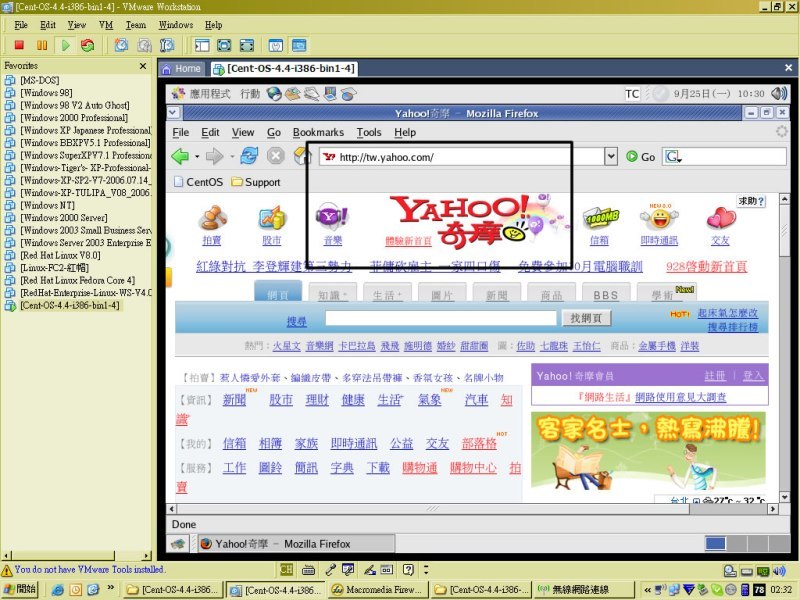Click the TC input method indicator in GNOME panel
Screen dimensions: 800x600
pyautogui.click(x=632, y=94)
